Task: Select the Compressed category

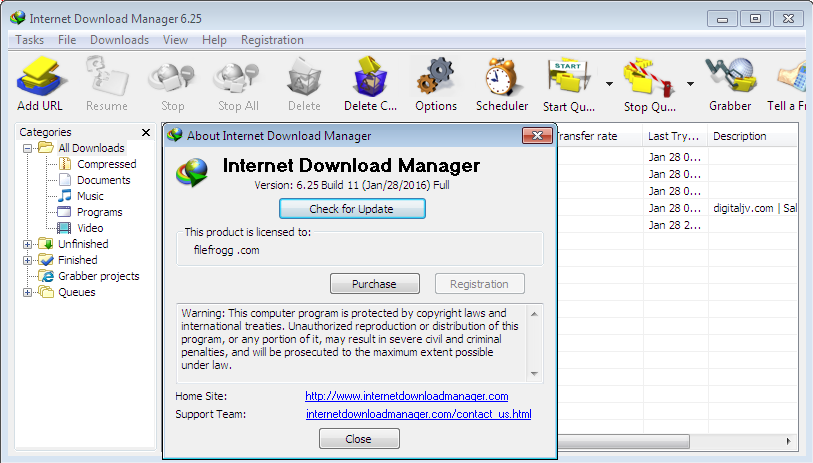Action: (x=107, y=164)
